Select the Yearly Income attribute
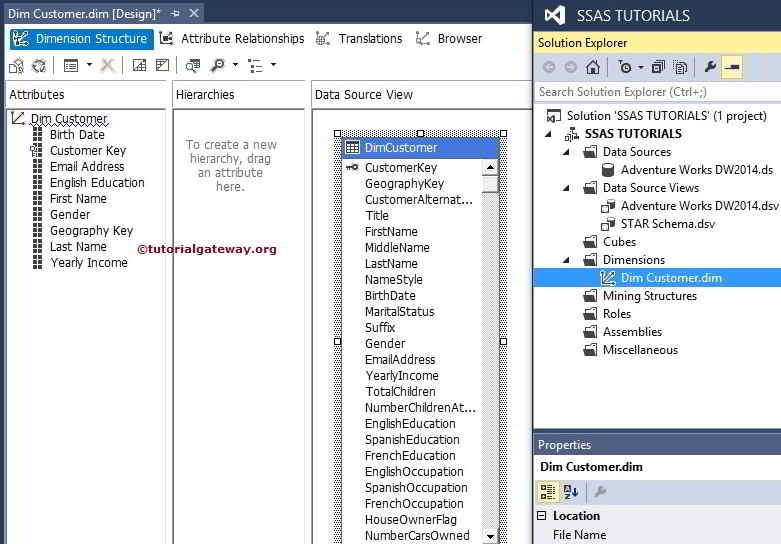This screenshot has width=781, height=544. (89, 263)
